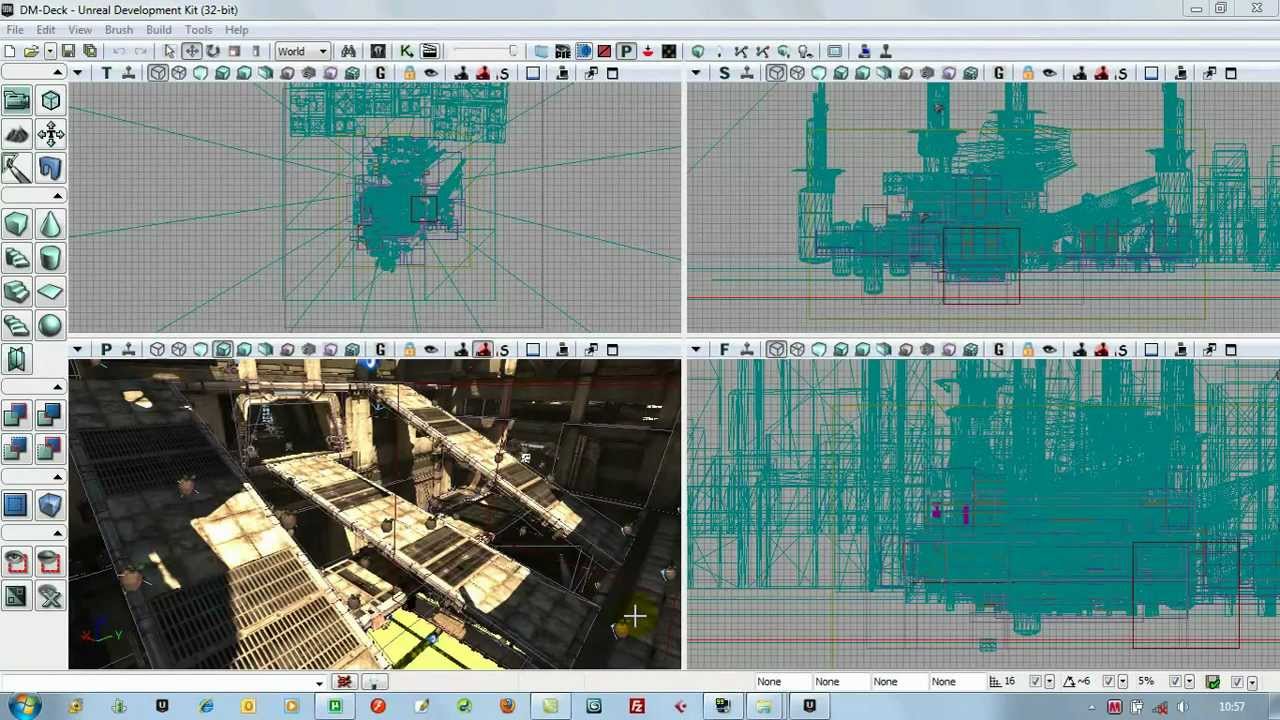Select the Sphere brush builder tool

50,325
